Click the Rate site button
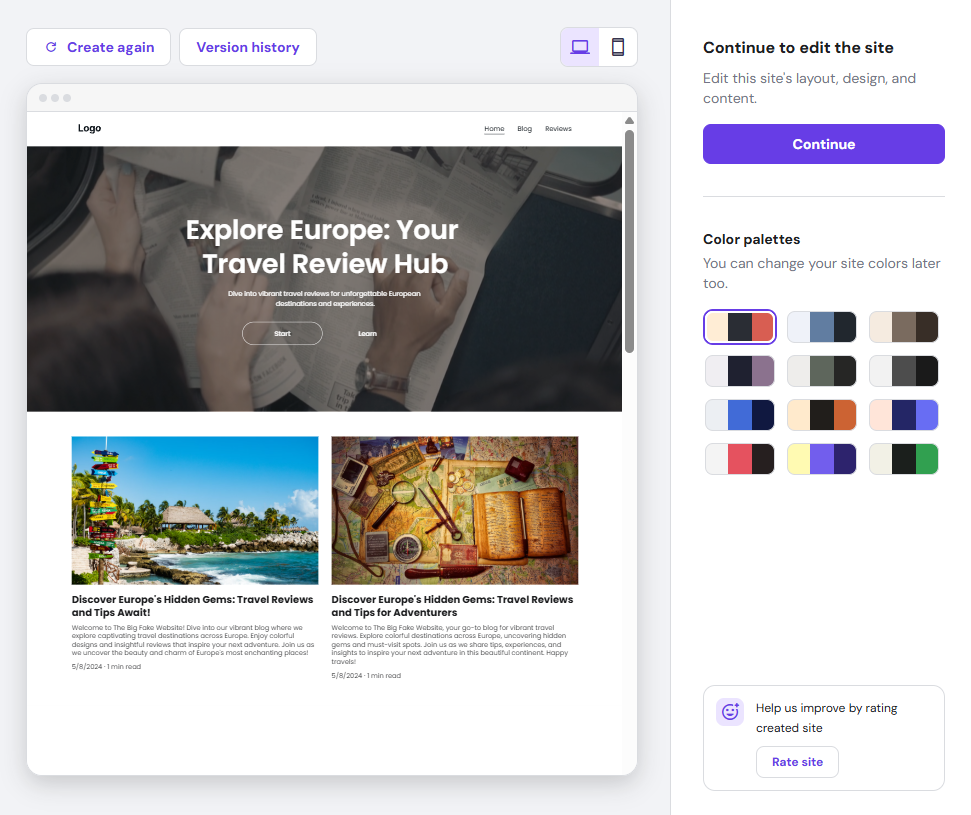 (797, 761)
